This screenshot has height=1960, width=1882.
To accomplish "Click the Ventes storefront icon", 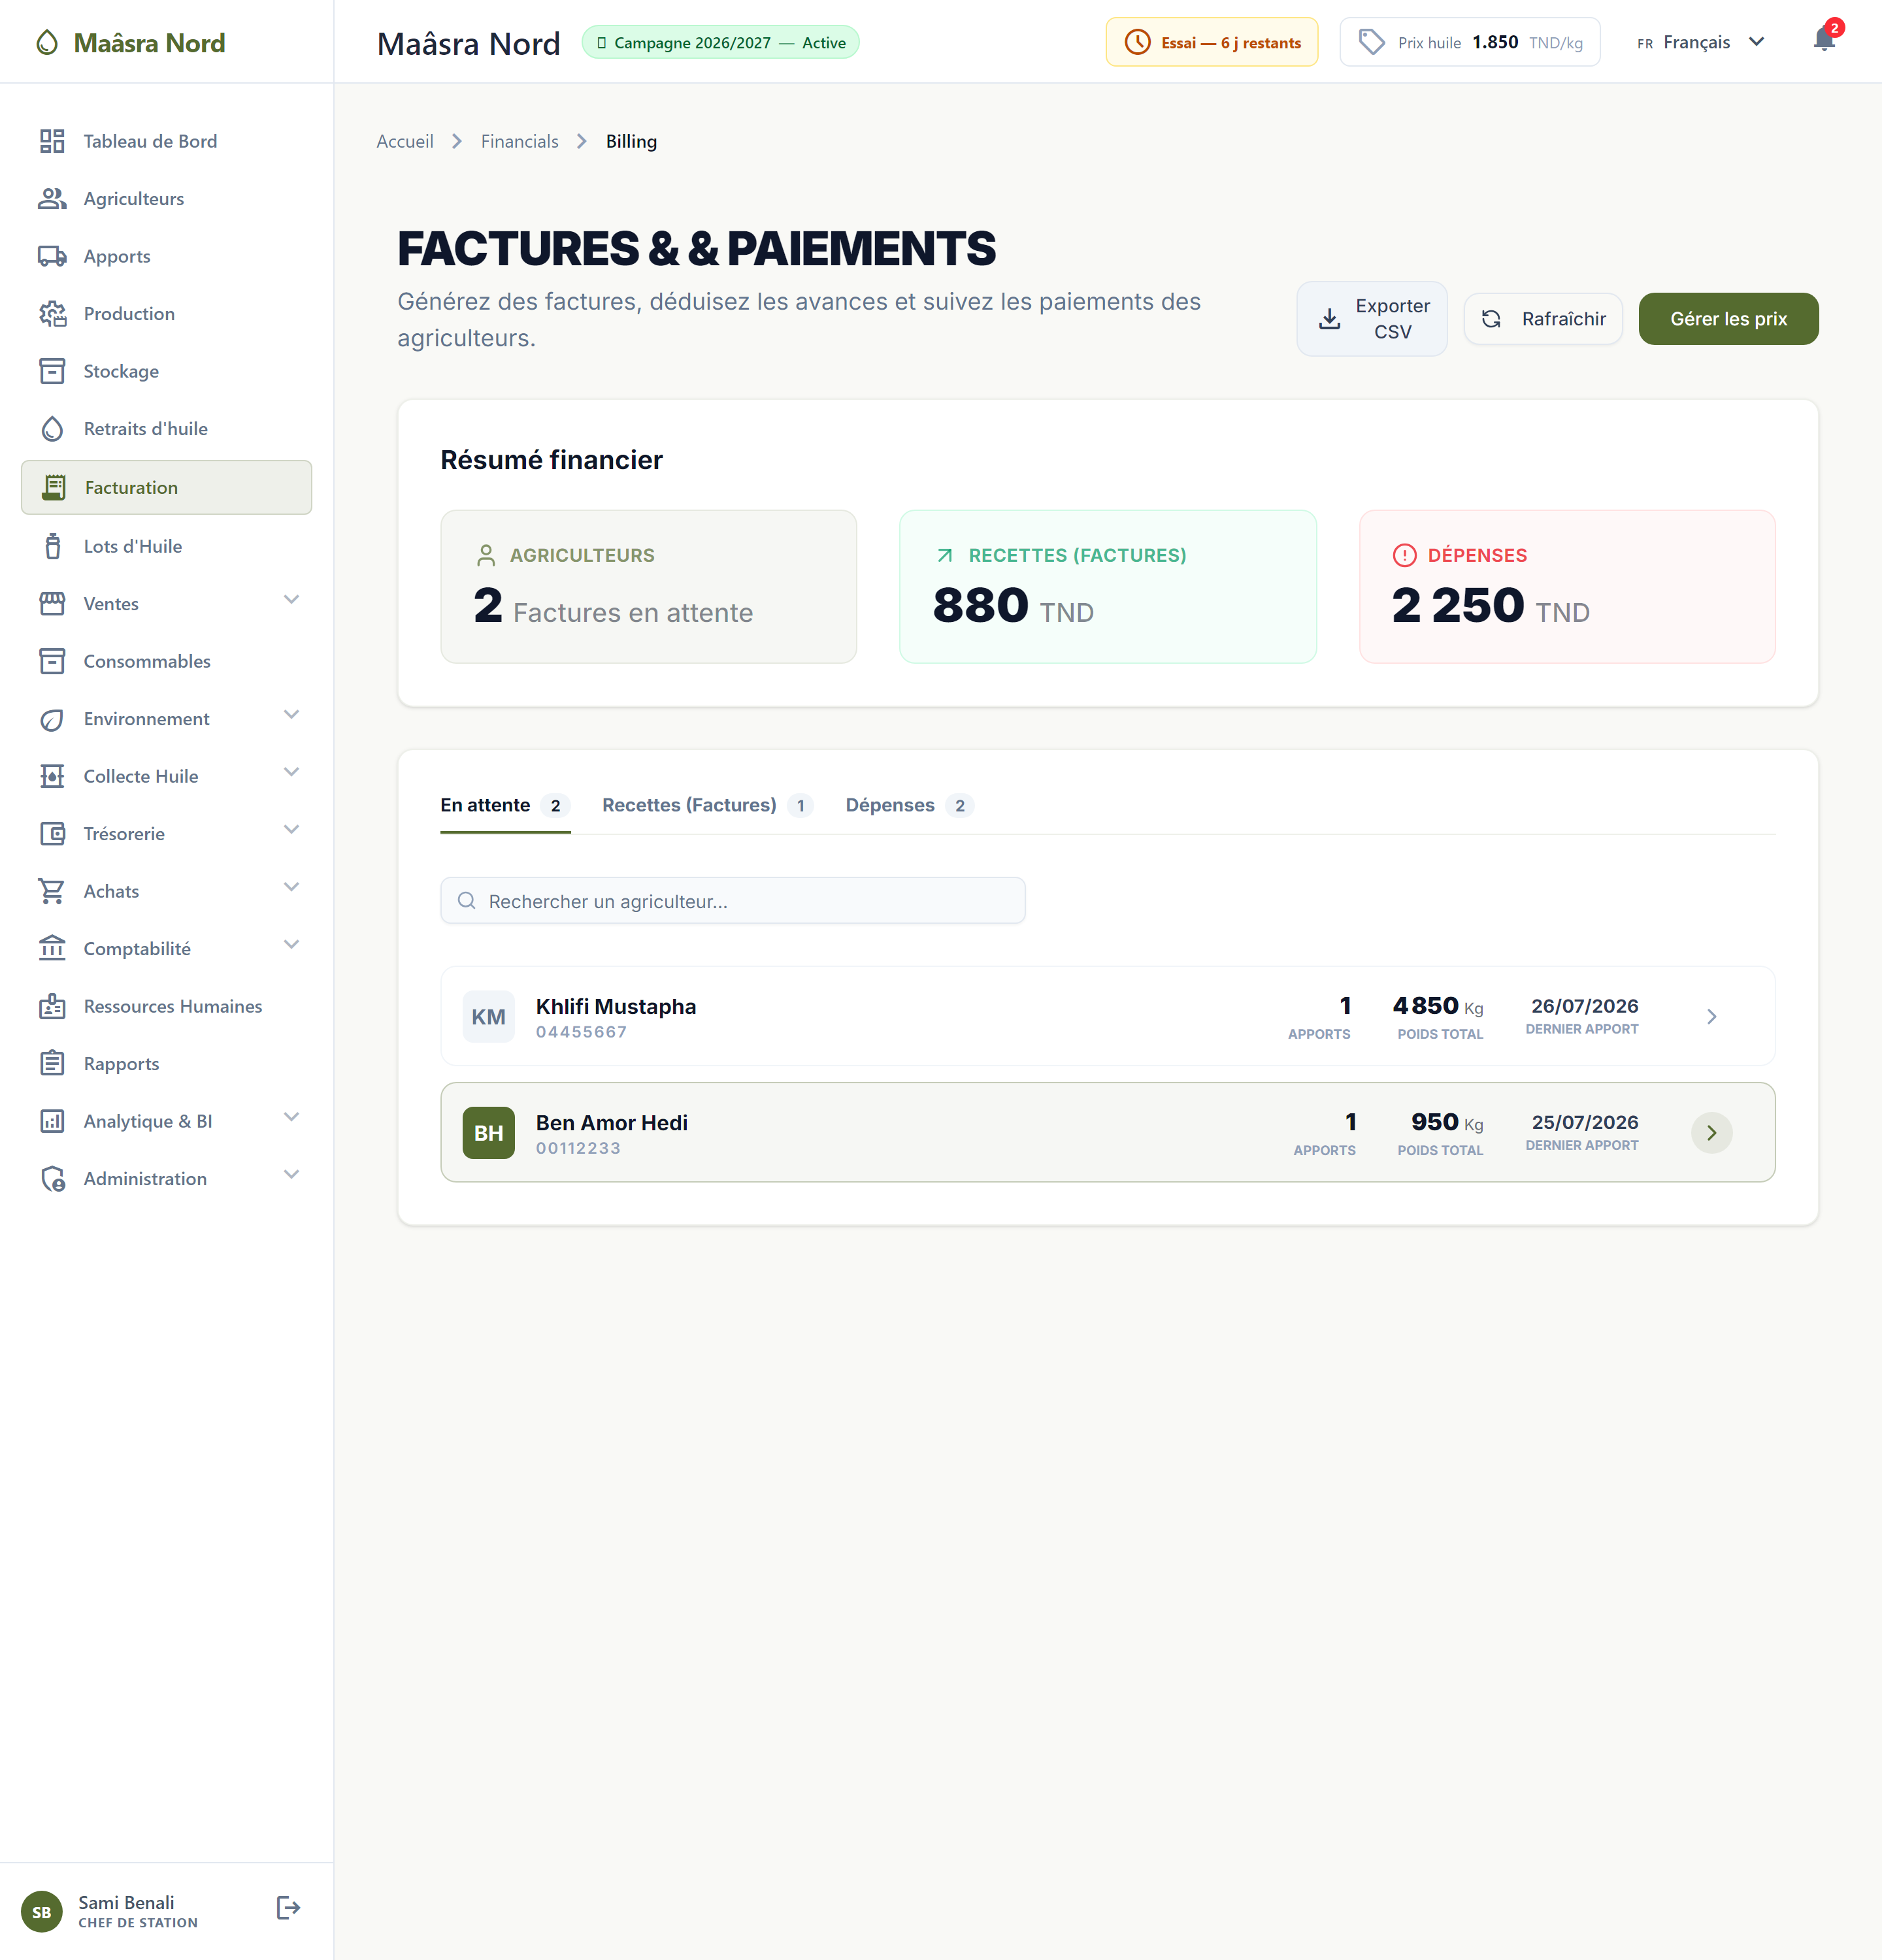I will click(x=52, y=603).
